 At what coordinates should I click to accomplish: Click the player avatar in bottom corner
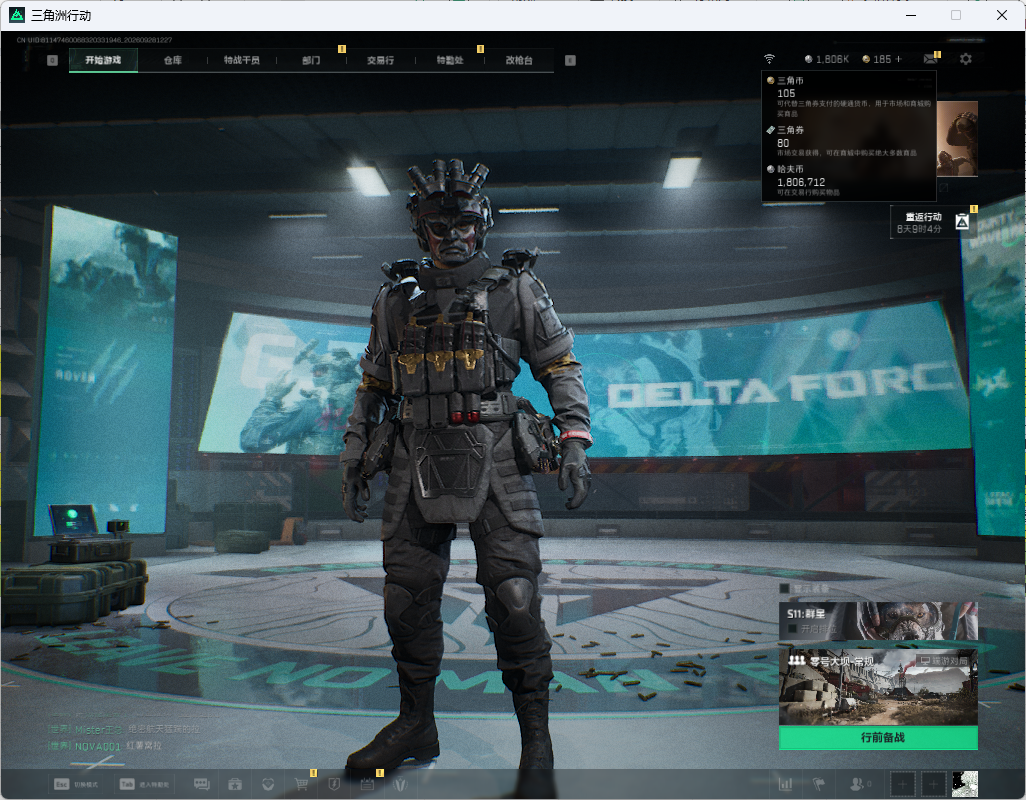pos(965,784)
